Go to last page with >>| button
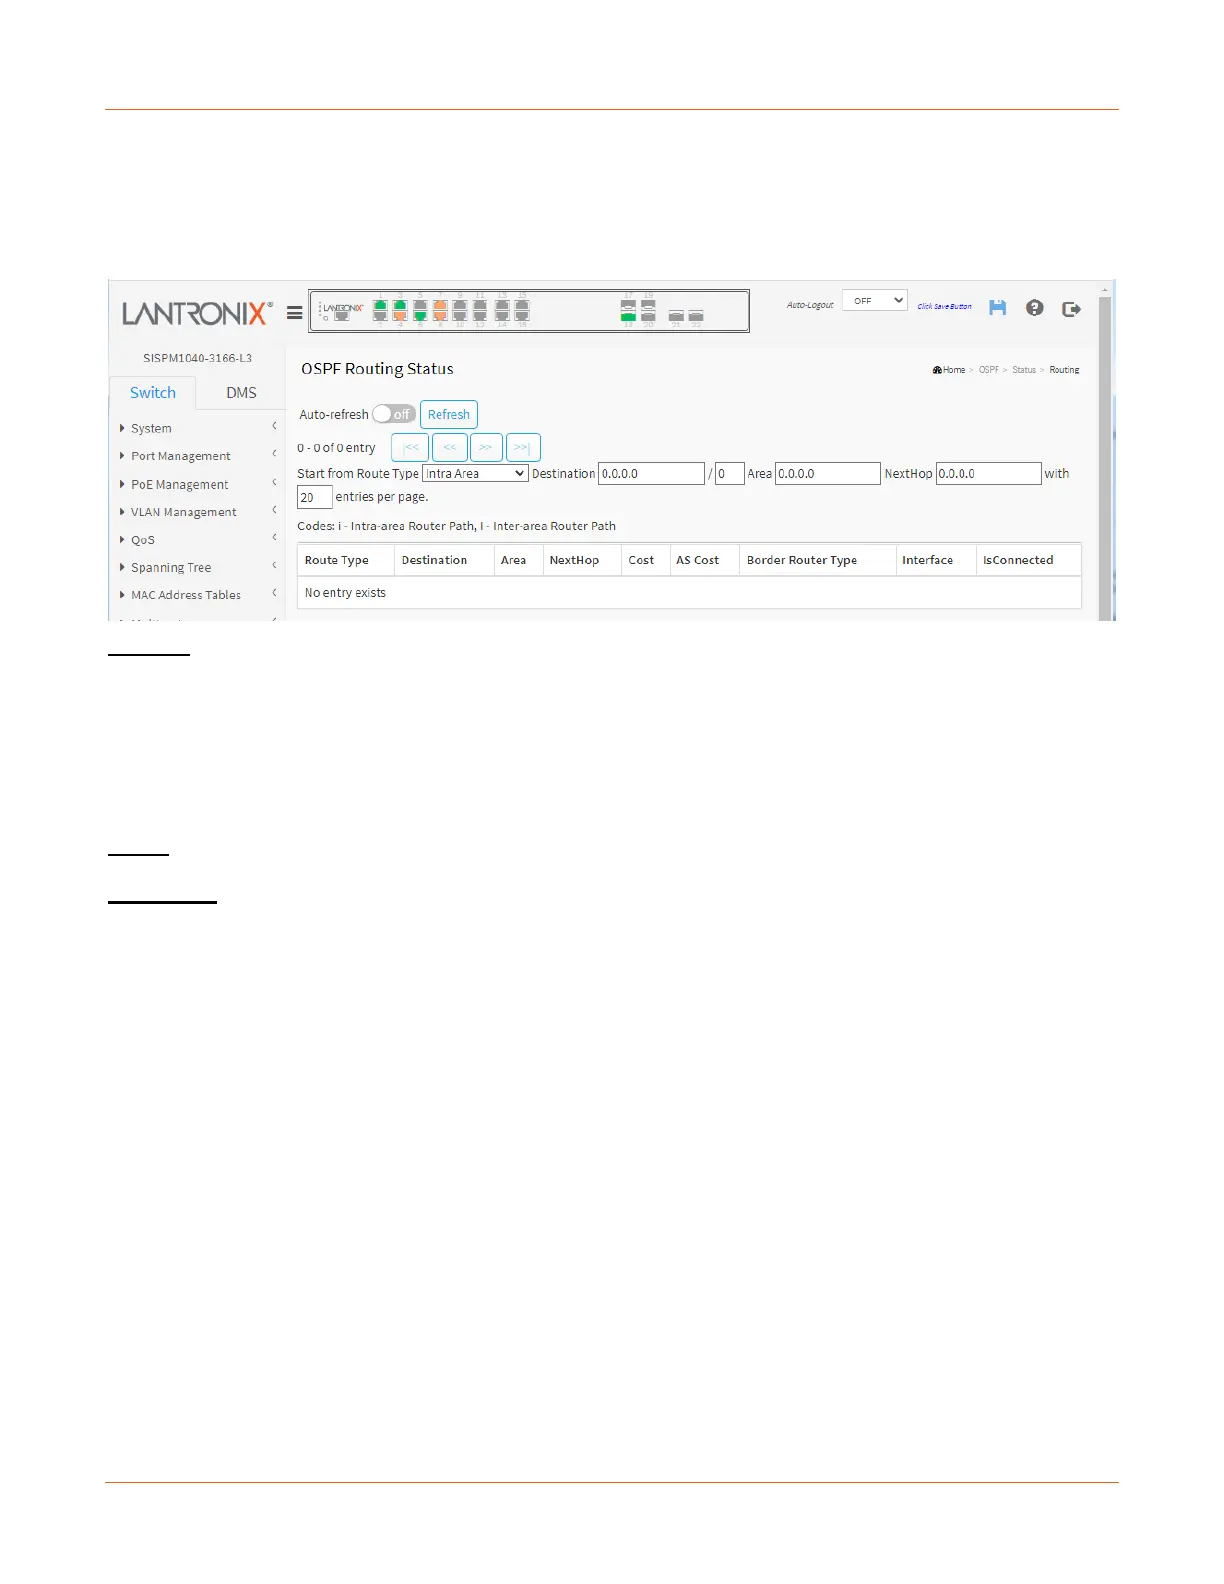The image size is (1224, 1584). (x=523, y=447)
